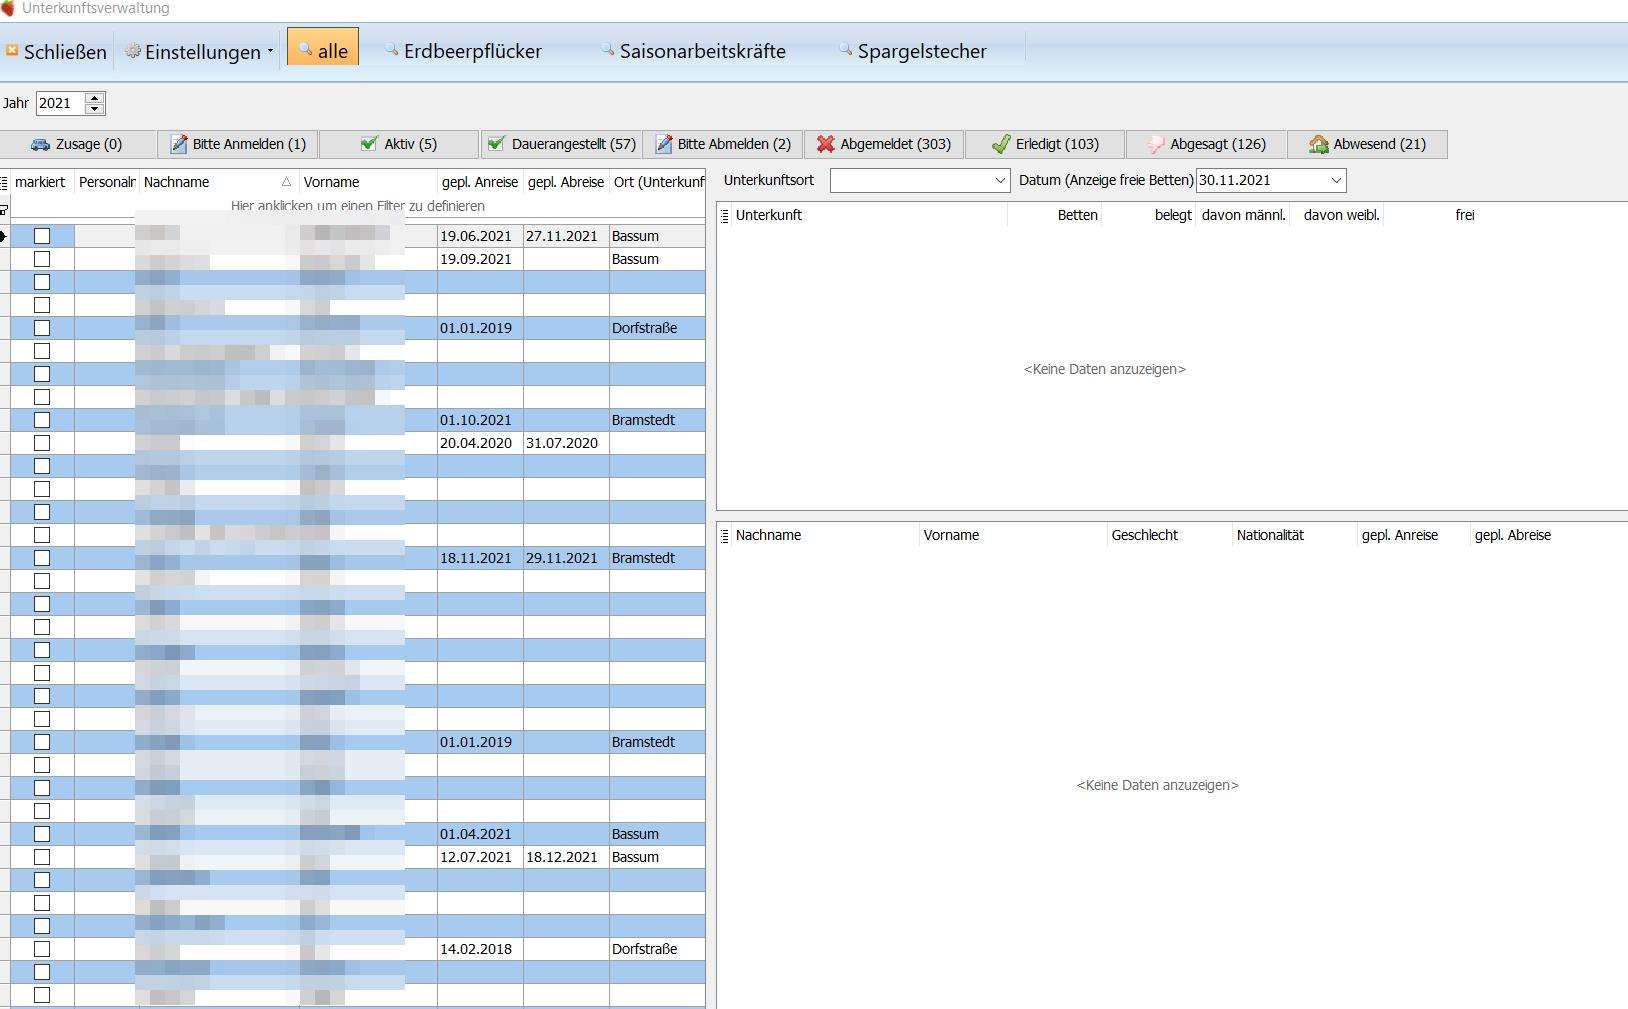Filter by Erdbeerpflücker

pyautogui.click(x=463, y=51)
